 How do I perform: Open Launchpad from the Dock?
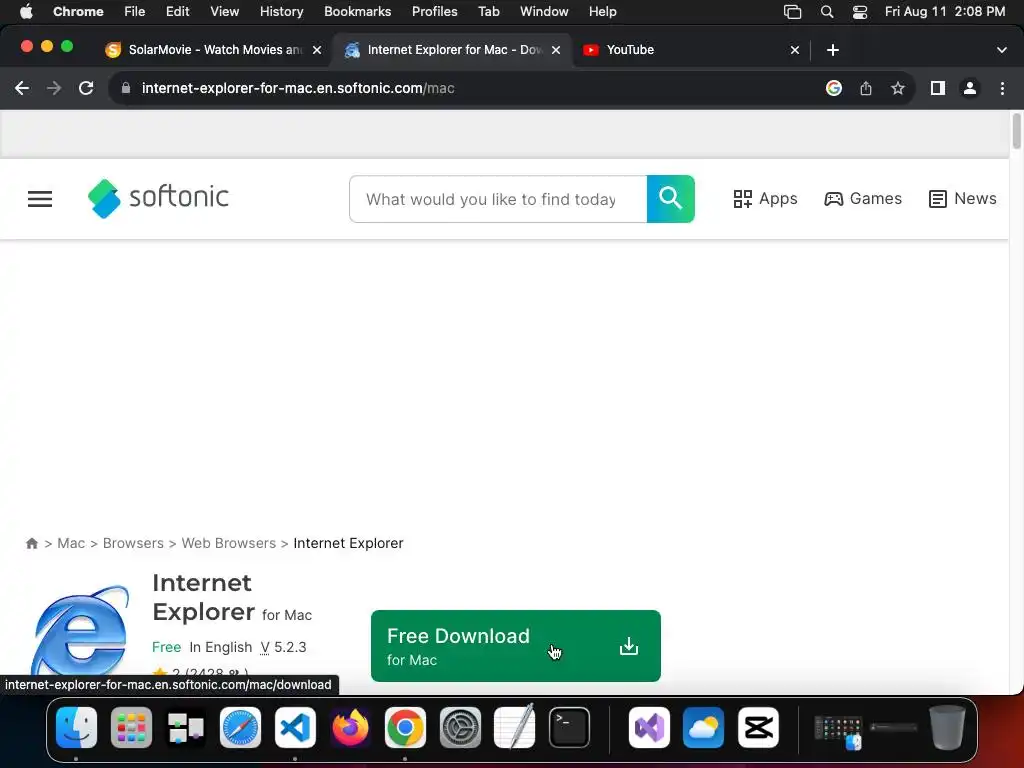click(131, 727)
